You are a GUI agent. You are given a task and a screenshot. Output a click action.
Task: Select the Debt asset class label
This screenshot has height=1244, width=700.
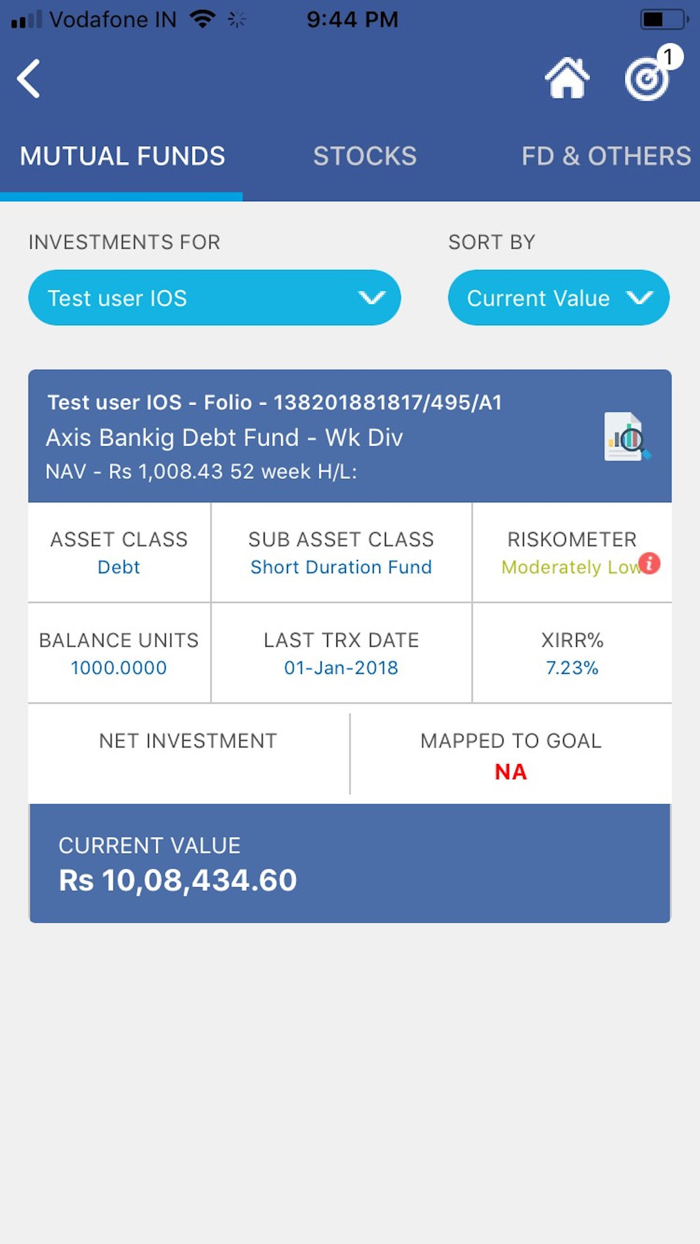[x=118, y=567]
